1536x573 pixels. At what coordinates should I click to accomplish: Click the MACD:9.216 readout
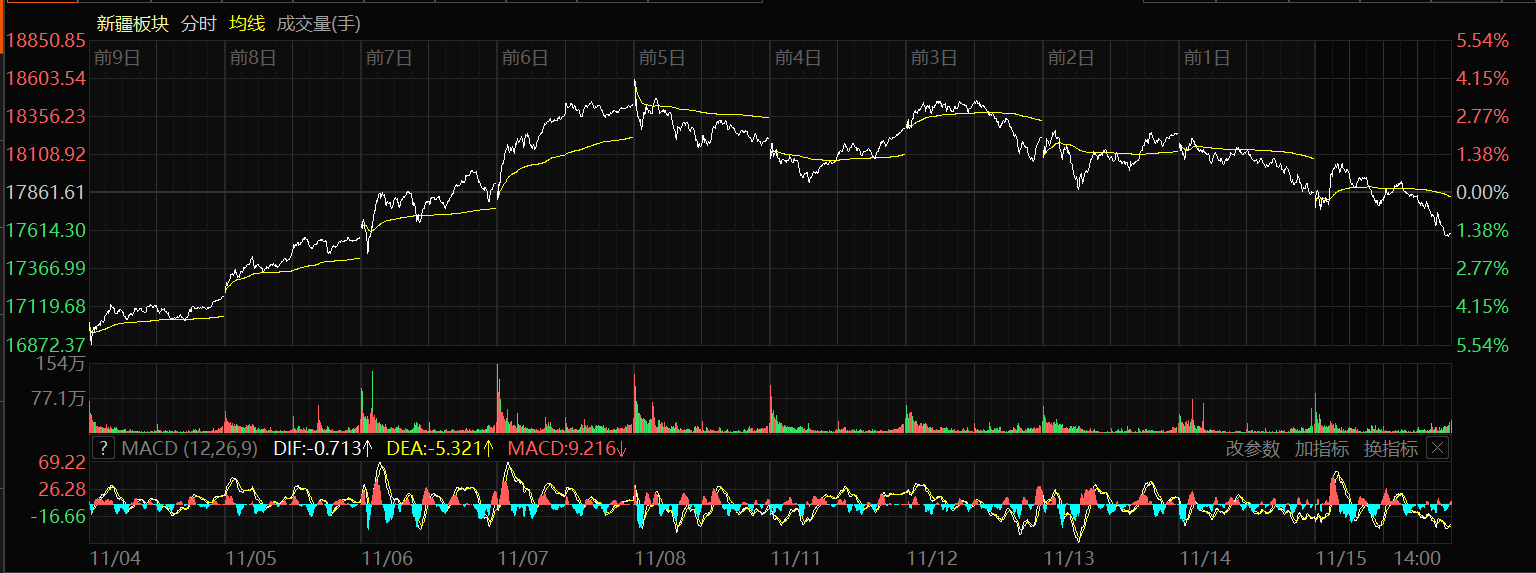568,448
